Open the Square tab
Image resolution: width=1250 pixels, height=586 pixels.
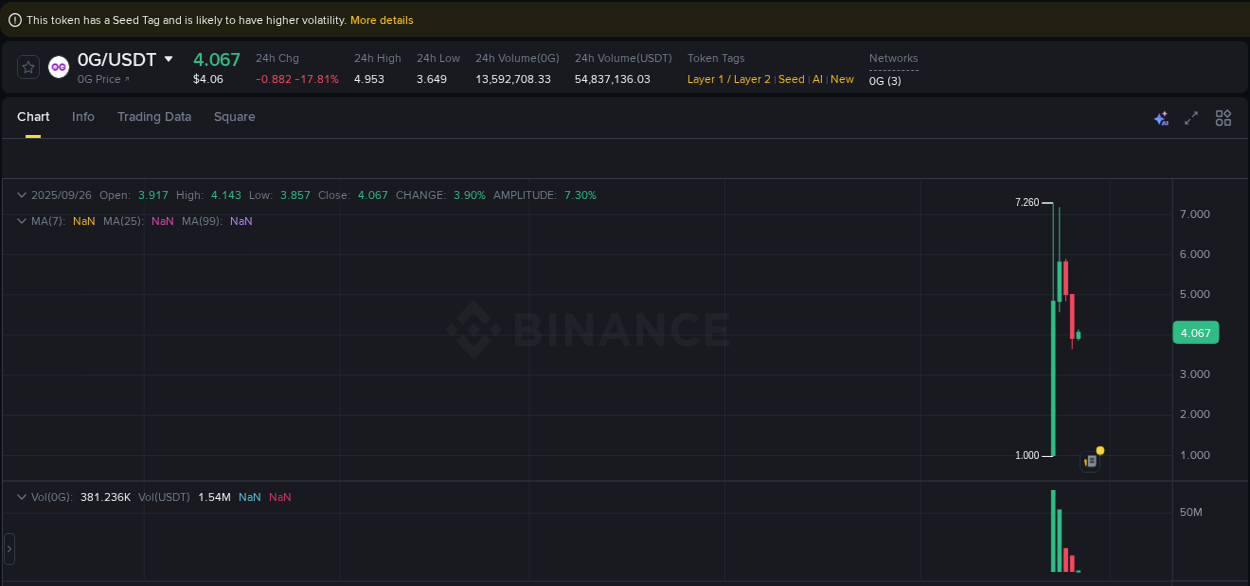pos(234,117)
